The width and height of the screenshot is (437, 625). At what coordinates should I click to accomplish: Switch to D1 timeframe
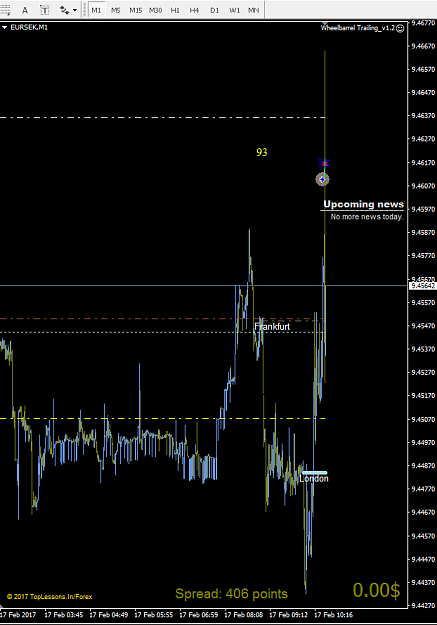coord(215,10)
